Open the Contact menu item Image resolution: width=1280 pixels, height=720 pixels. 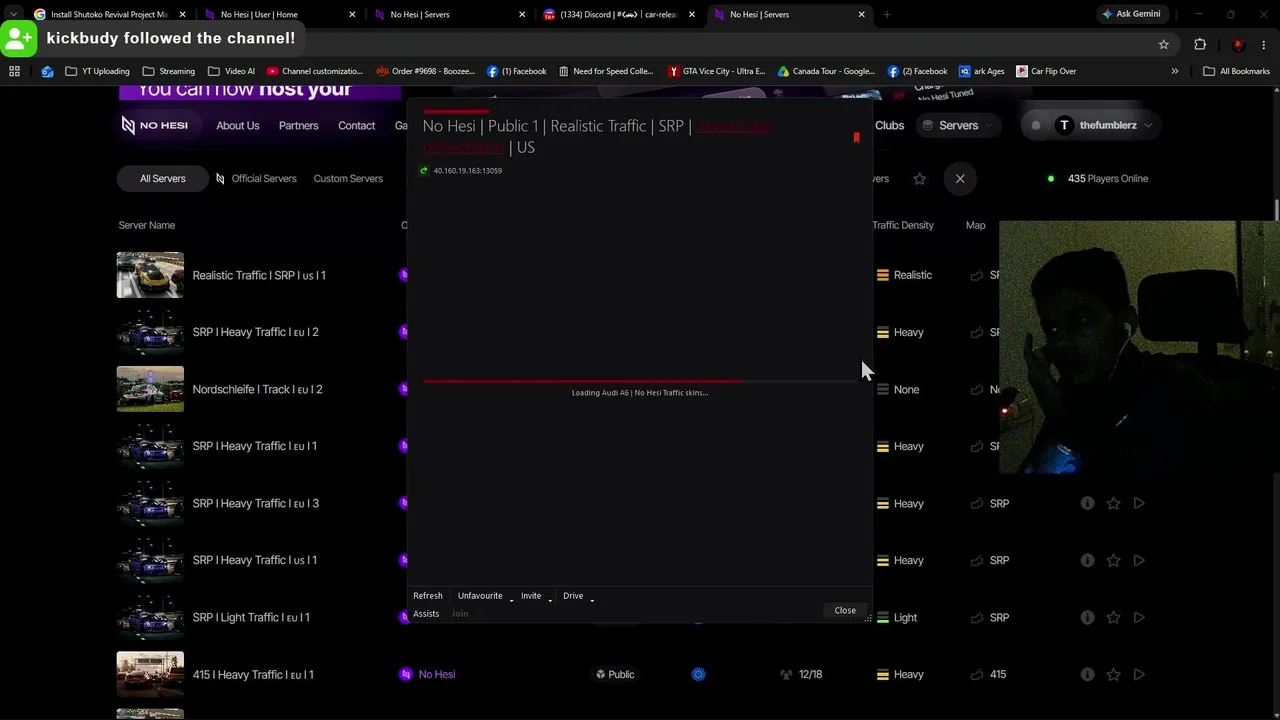[356, 125]
